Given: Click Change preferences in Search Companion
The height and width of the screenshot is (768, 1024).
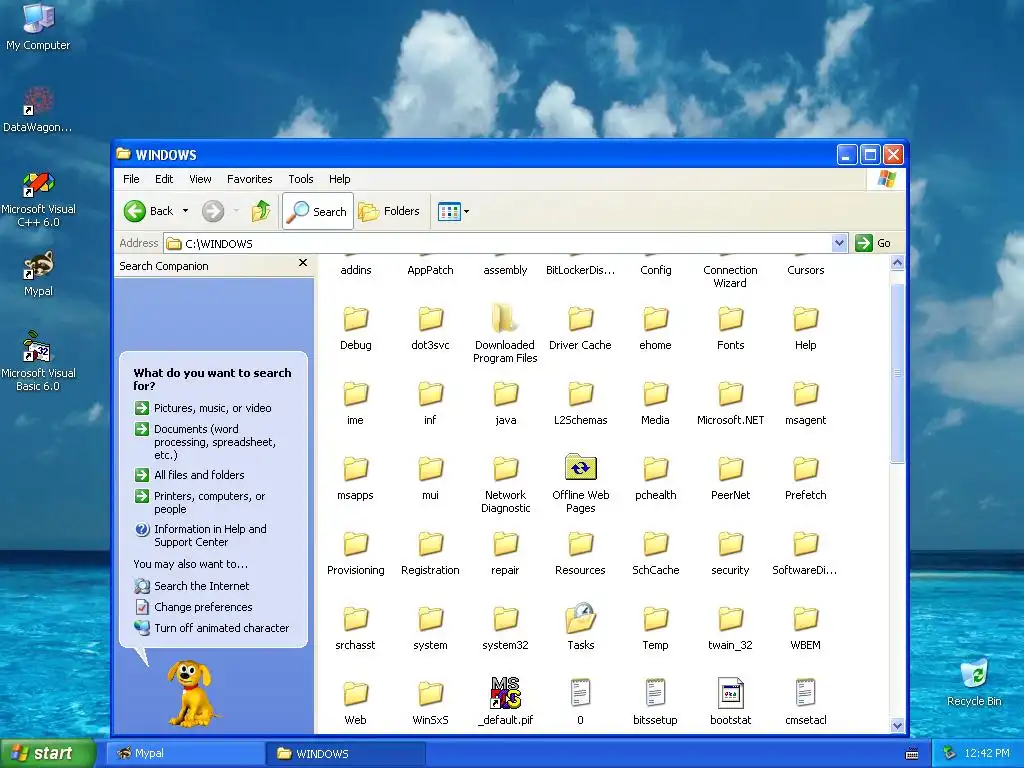Looking at the screenshot, I should click(193, 607).
